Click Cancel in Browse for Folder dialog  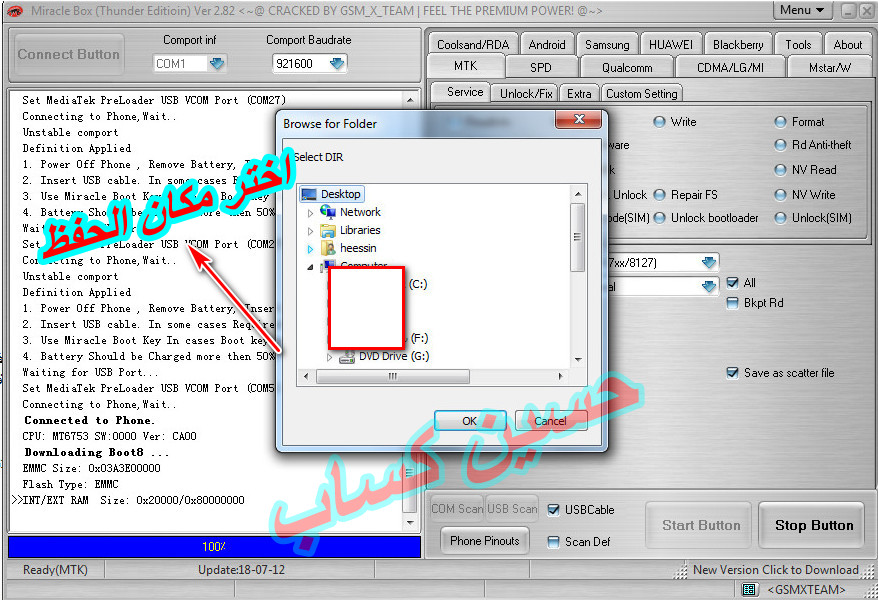(550, 421)
